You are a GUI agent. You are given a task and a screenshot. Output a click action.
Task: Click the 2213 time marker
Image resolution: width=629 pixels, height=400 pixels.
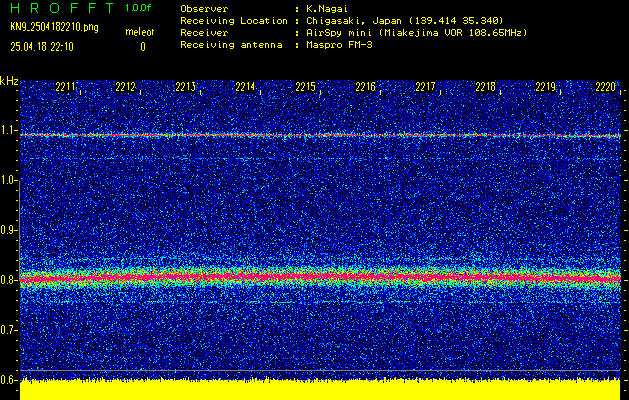click(185, 87)
